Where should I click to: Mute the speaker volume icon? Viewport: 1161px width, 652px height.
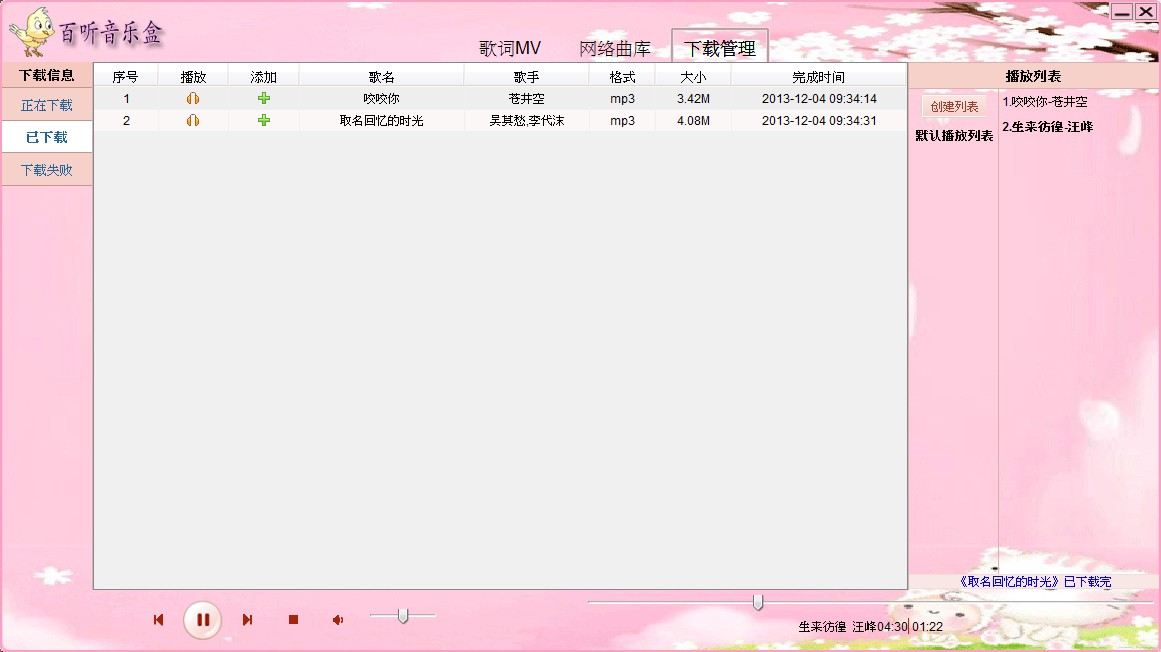coord(338,619)
